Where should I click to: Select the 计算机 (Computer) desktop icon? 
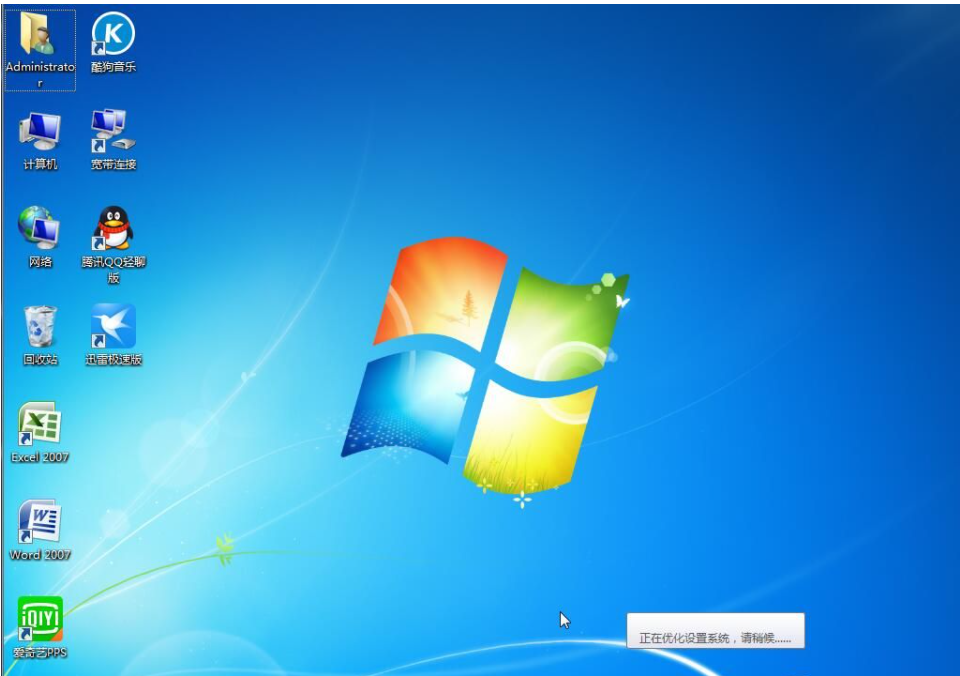tap(40, 131)
